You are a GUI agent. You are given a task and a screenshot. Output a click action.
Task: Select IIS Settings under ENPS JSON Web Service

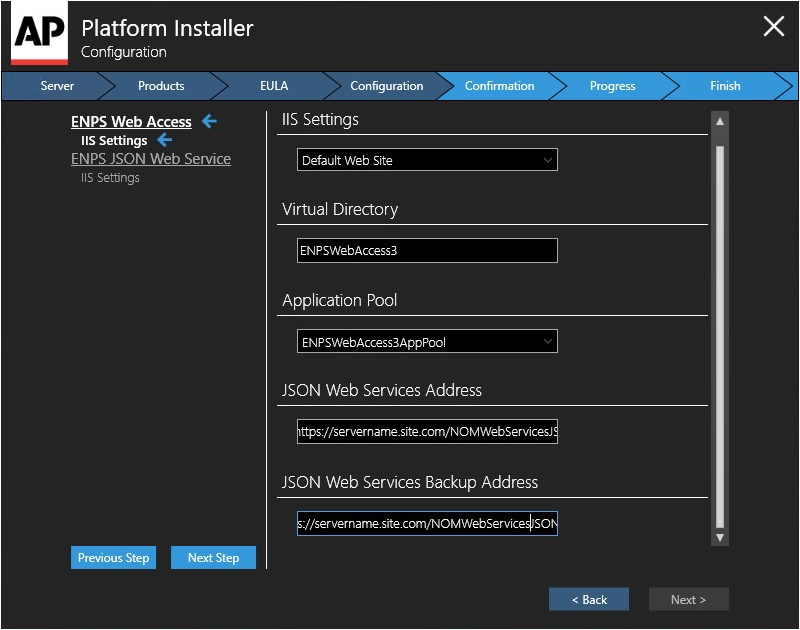pos(110,178)
